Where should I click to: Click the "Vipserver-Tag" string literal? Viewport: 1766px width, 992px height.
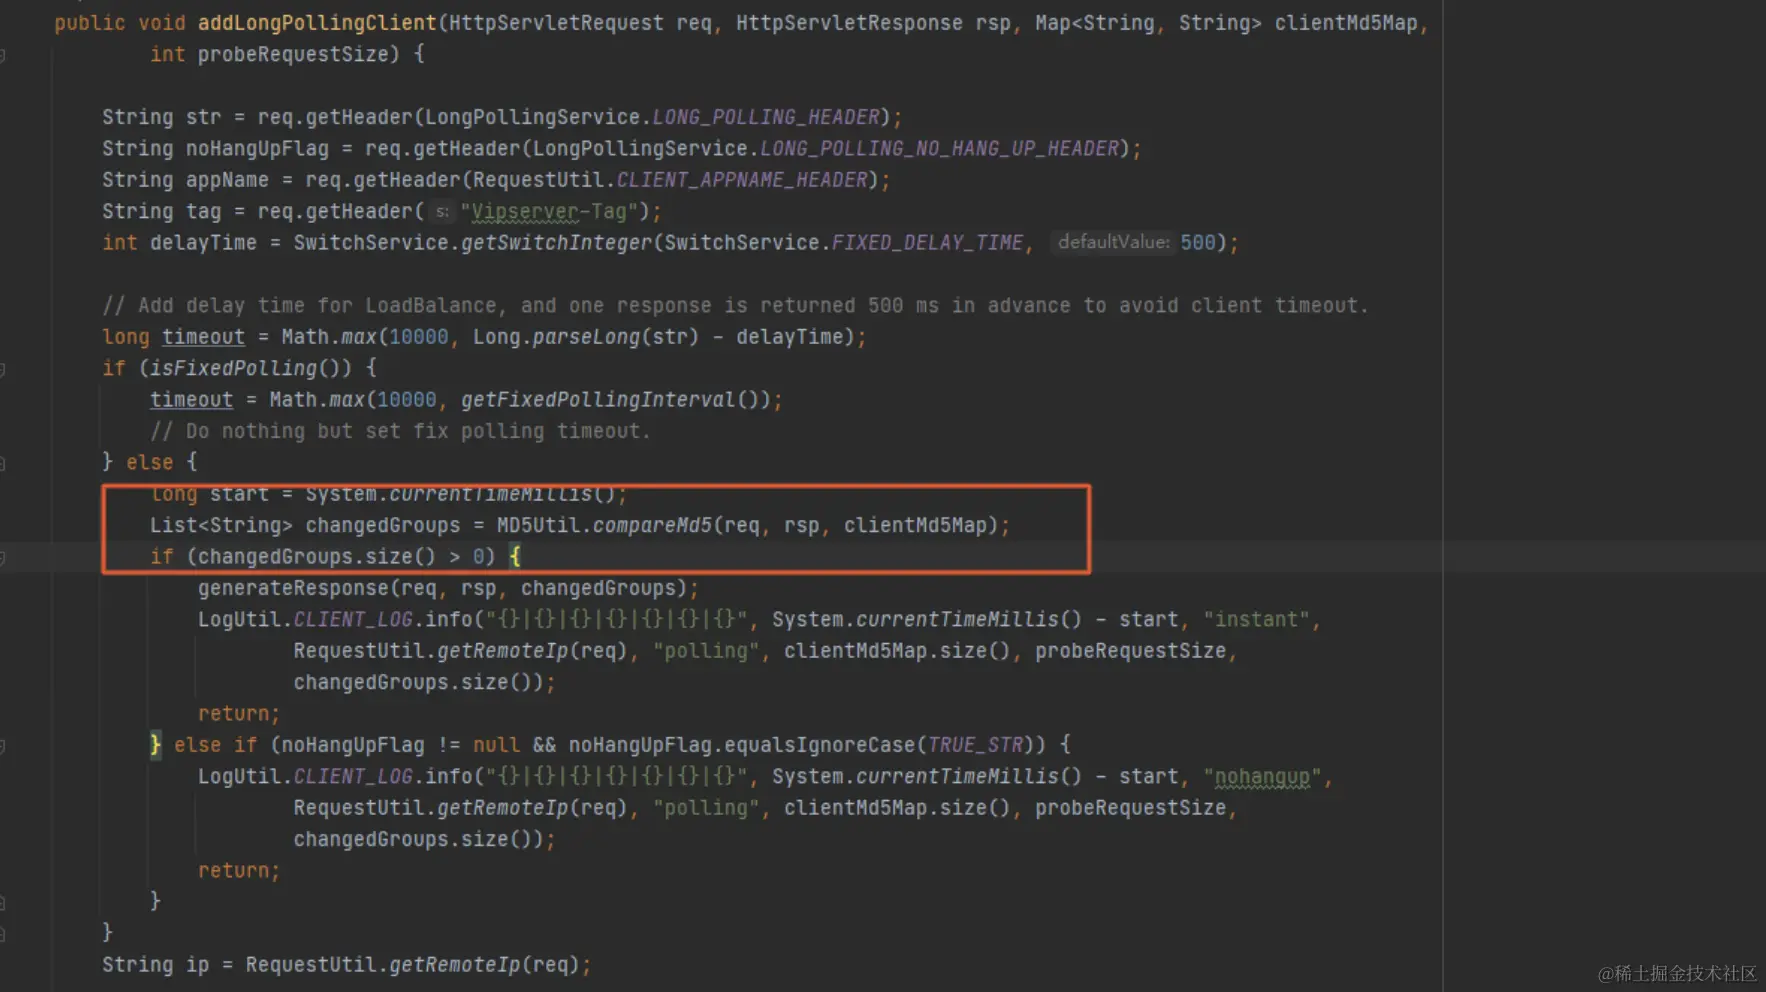click(548, 212)
